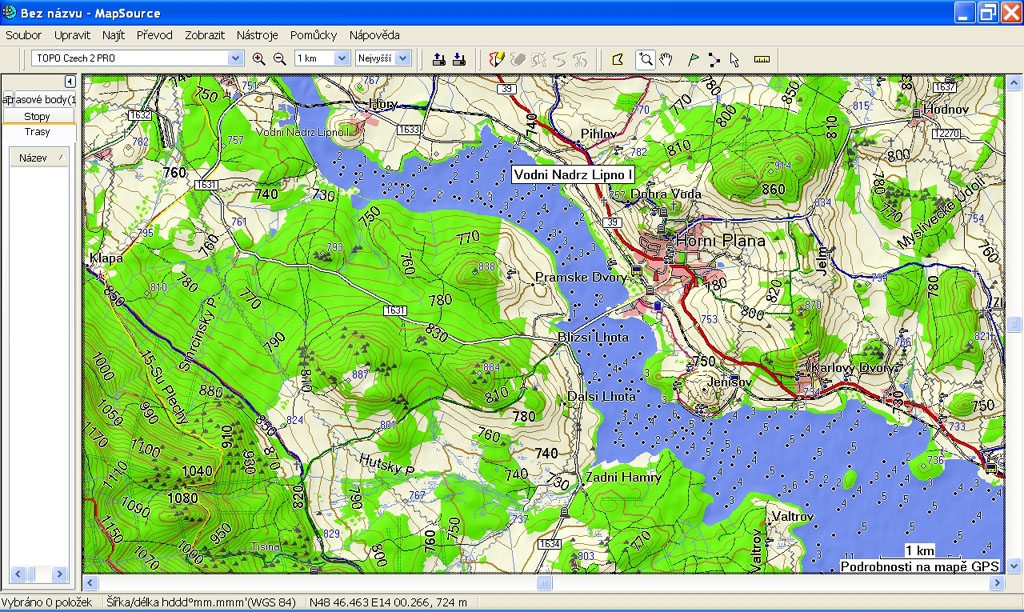Select the waypoint flag tool
The height and width of the screenshot is (612, 1024).
coord(693,59)
